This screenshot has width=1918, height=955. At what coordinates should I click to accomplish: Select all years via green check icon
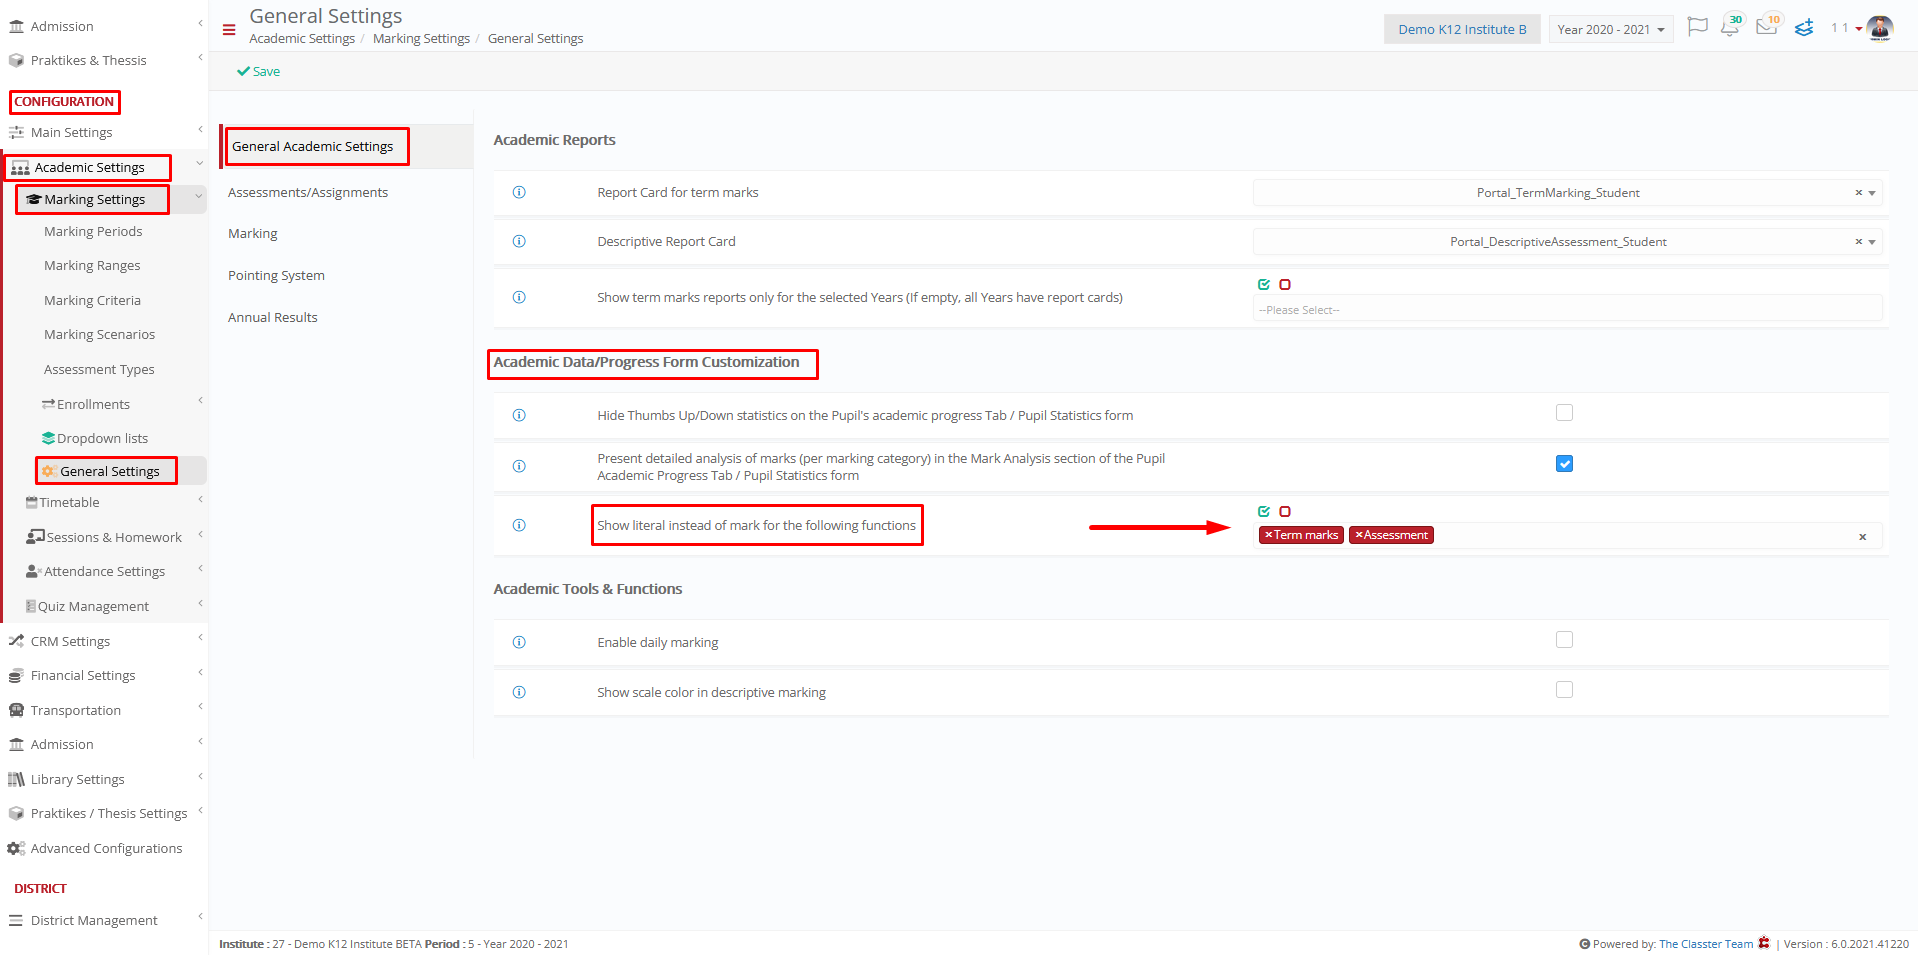click(1264, 285)
